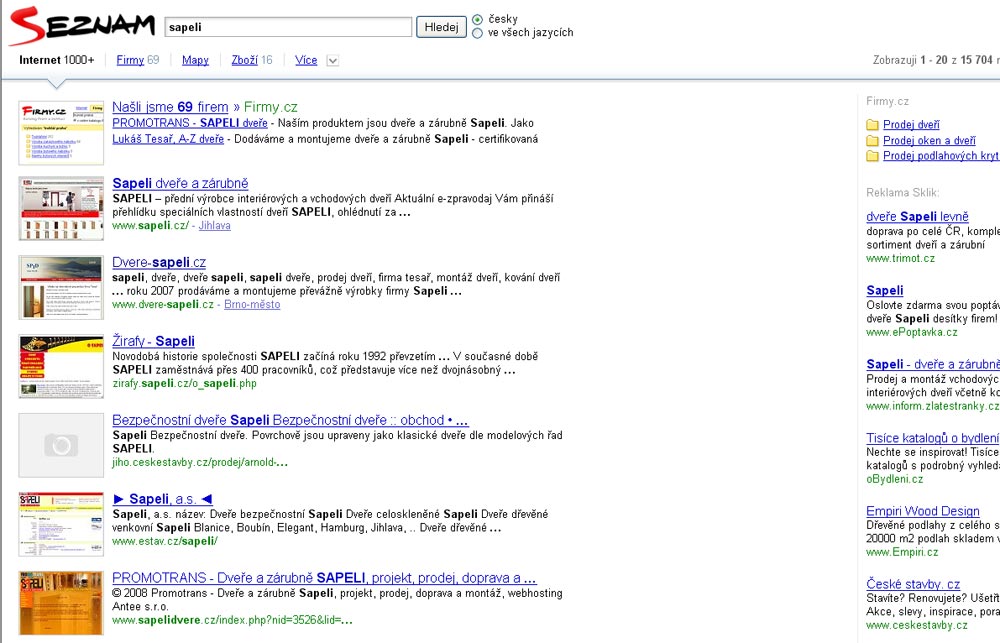Open thumbnail for Žirafy - Sapeli result
Screen dimensions: 1000x643
(61, 367)
